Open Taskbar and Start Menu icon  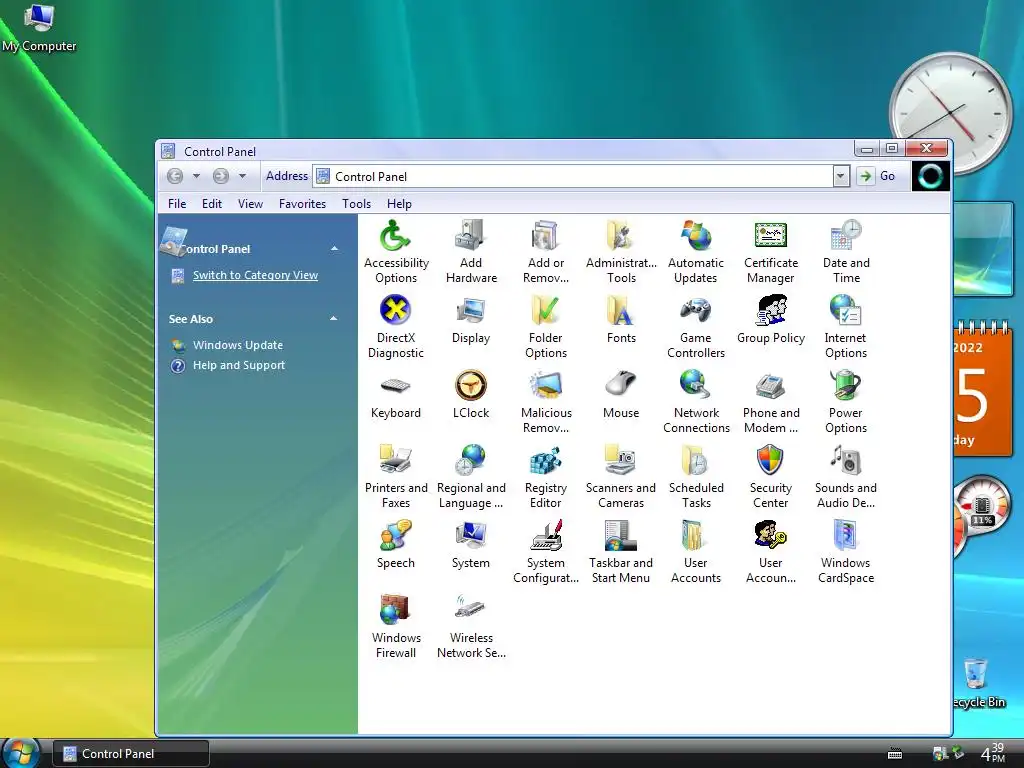[x=620, y=536]
